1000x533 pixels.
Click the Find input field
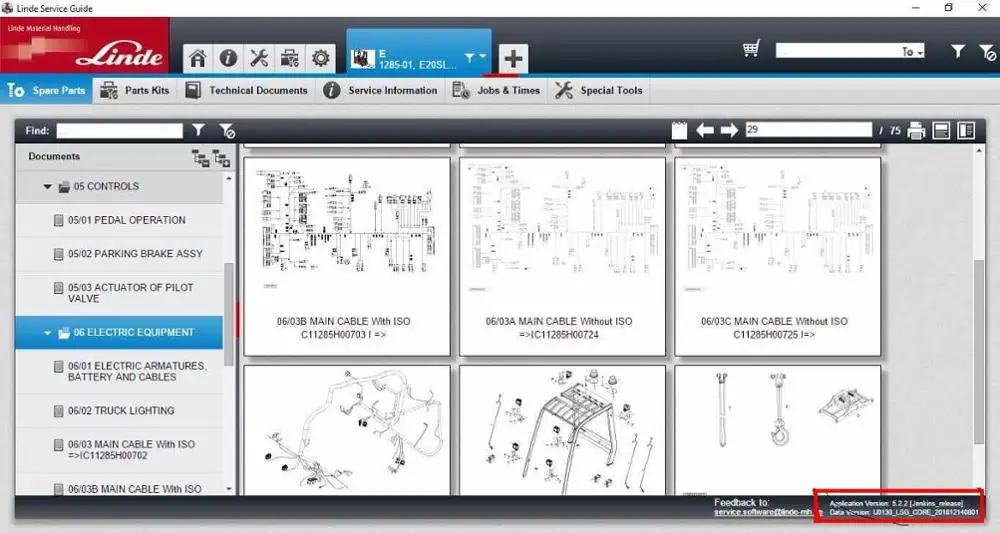click(119, 131)
